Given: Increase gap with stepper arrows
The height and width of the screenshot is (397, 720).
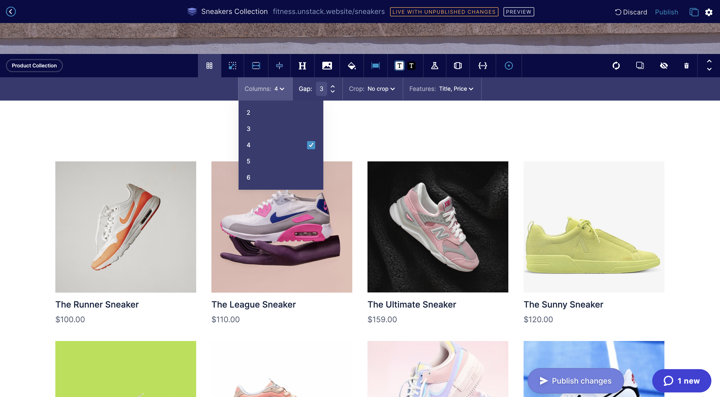Looking at the screenshot, I should click(x=332, y=86).
